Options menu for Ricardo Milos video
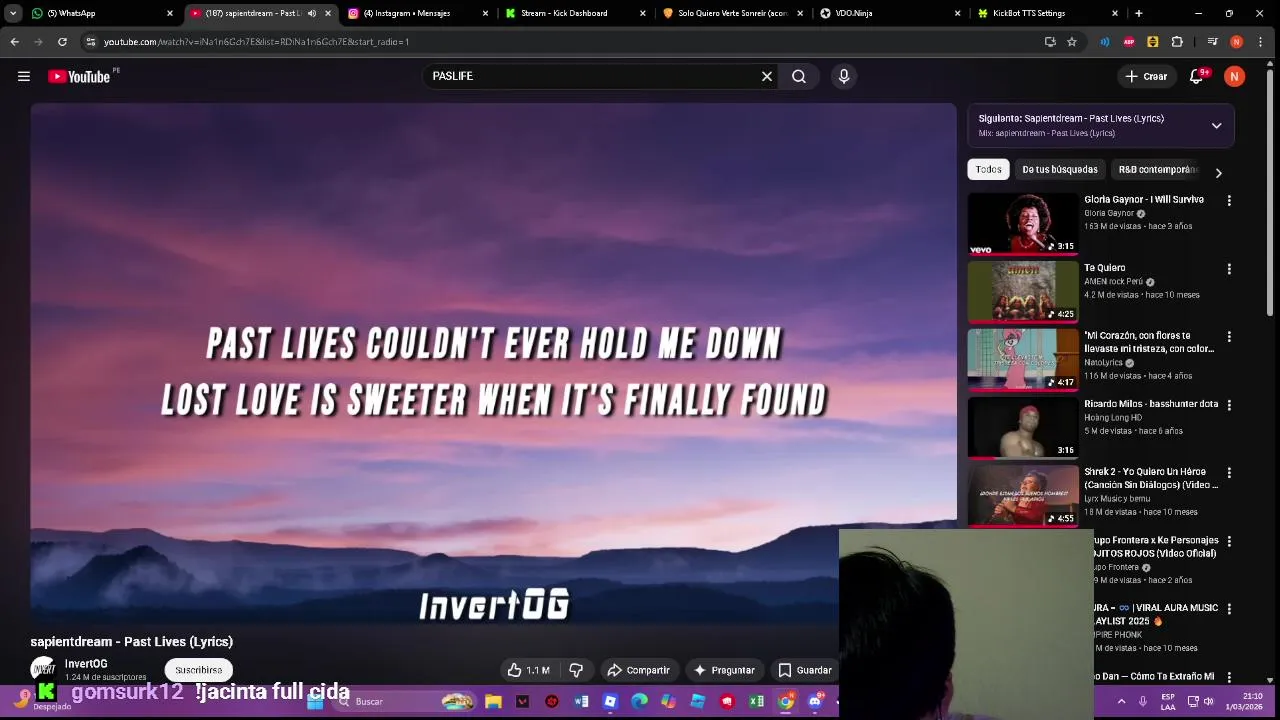The image size is (1280, 720). (x=1229, y=405)
